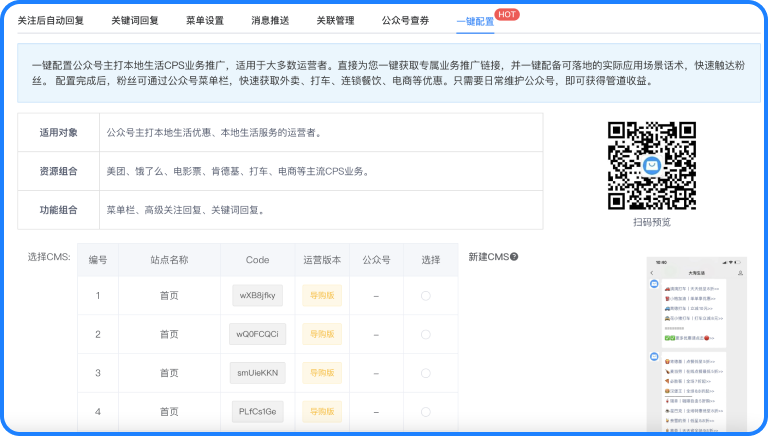Click the PLfCs1Ge code field
This screenshot has width=768, height=436.
(x=258, y=411)
